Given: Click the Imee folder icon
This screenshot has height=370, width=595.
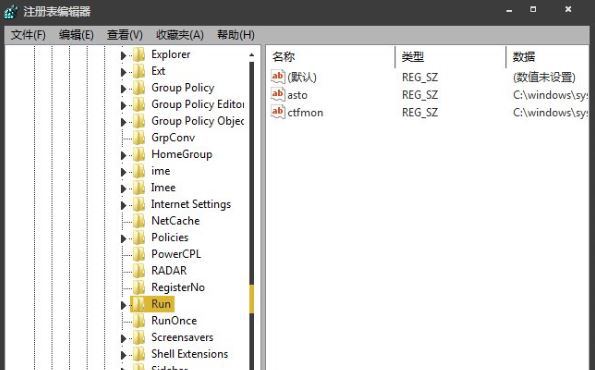Looking at the screenshot, I should tap(139, 188).
